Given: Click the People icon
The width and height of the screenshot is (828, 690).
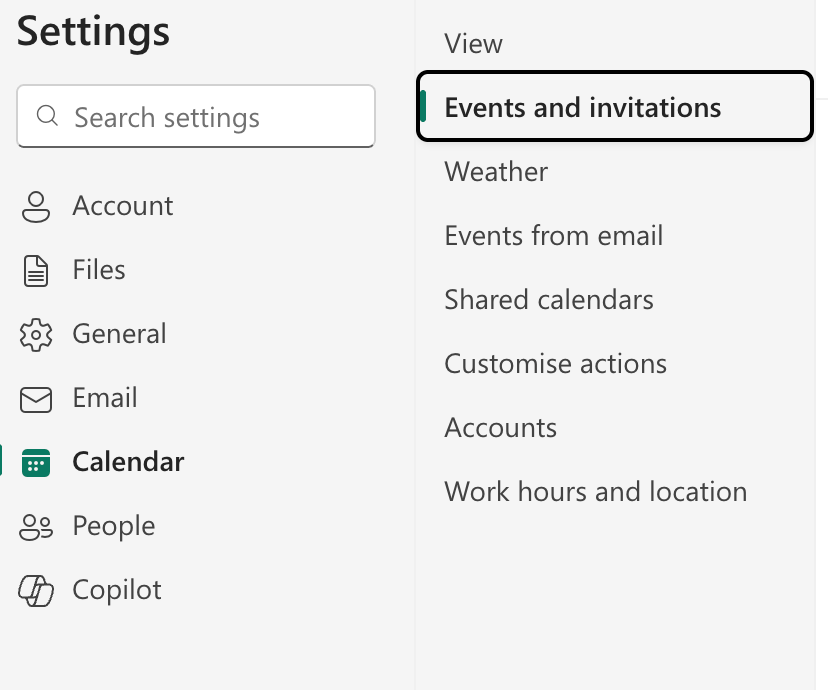Looking at the screenshot, I should (36, 525).
